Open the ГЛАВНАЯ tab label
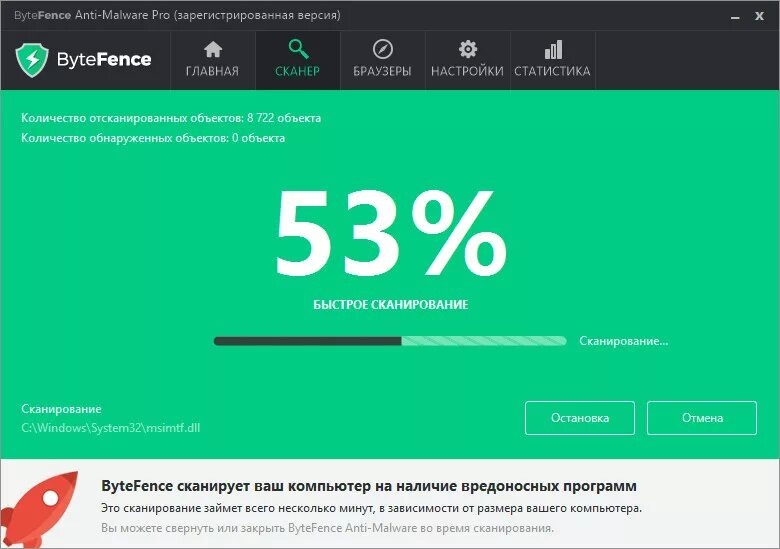 (x=212, y=71)
